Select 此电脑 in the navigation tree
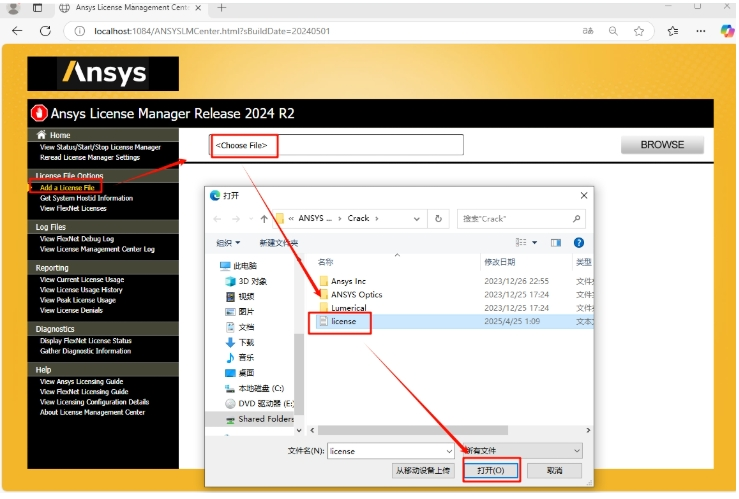 (x=238, y=266)
